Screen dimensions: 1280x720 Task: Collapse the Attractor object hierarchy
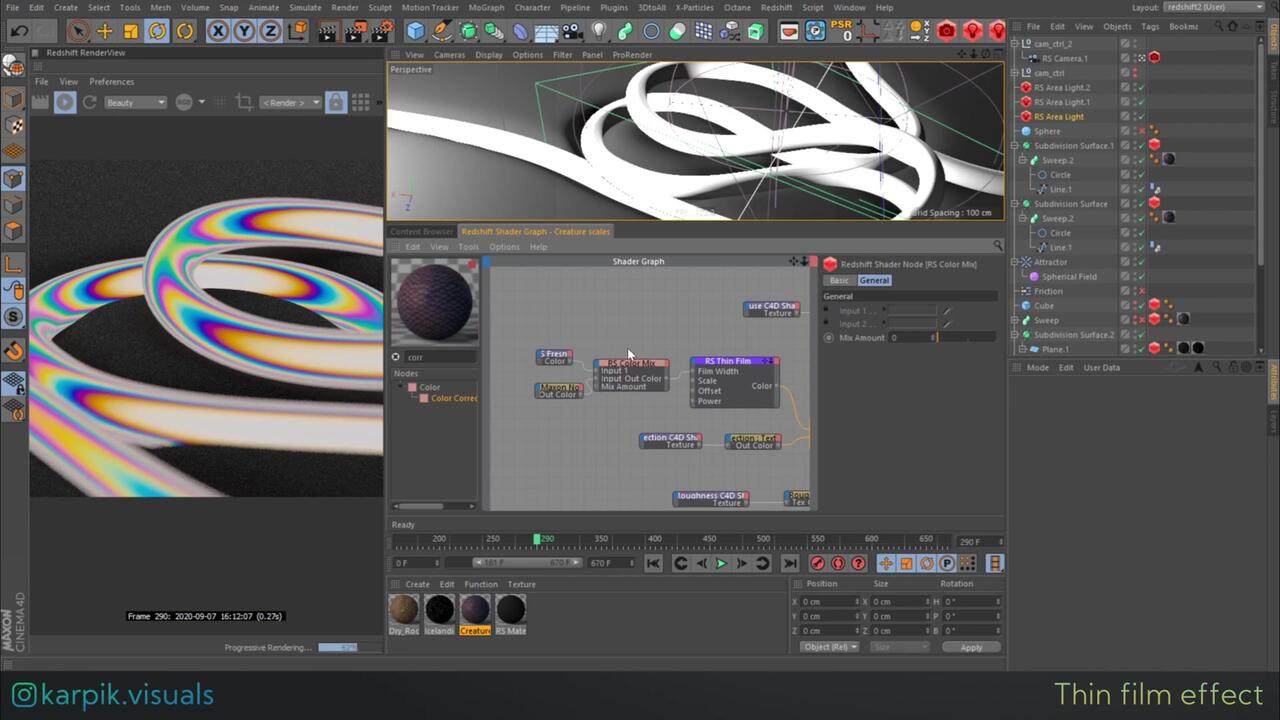pos(1014,262)
